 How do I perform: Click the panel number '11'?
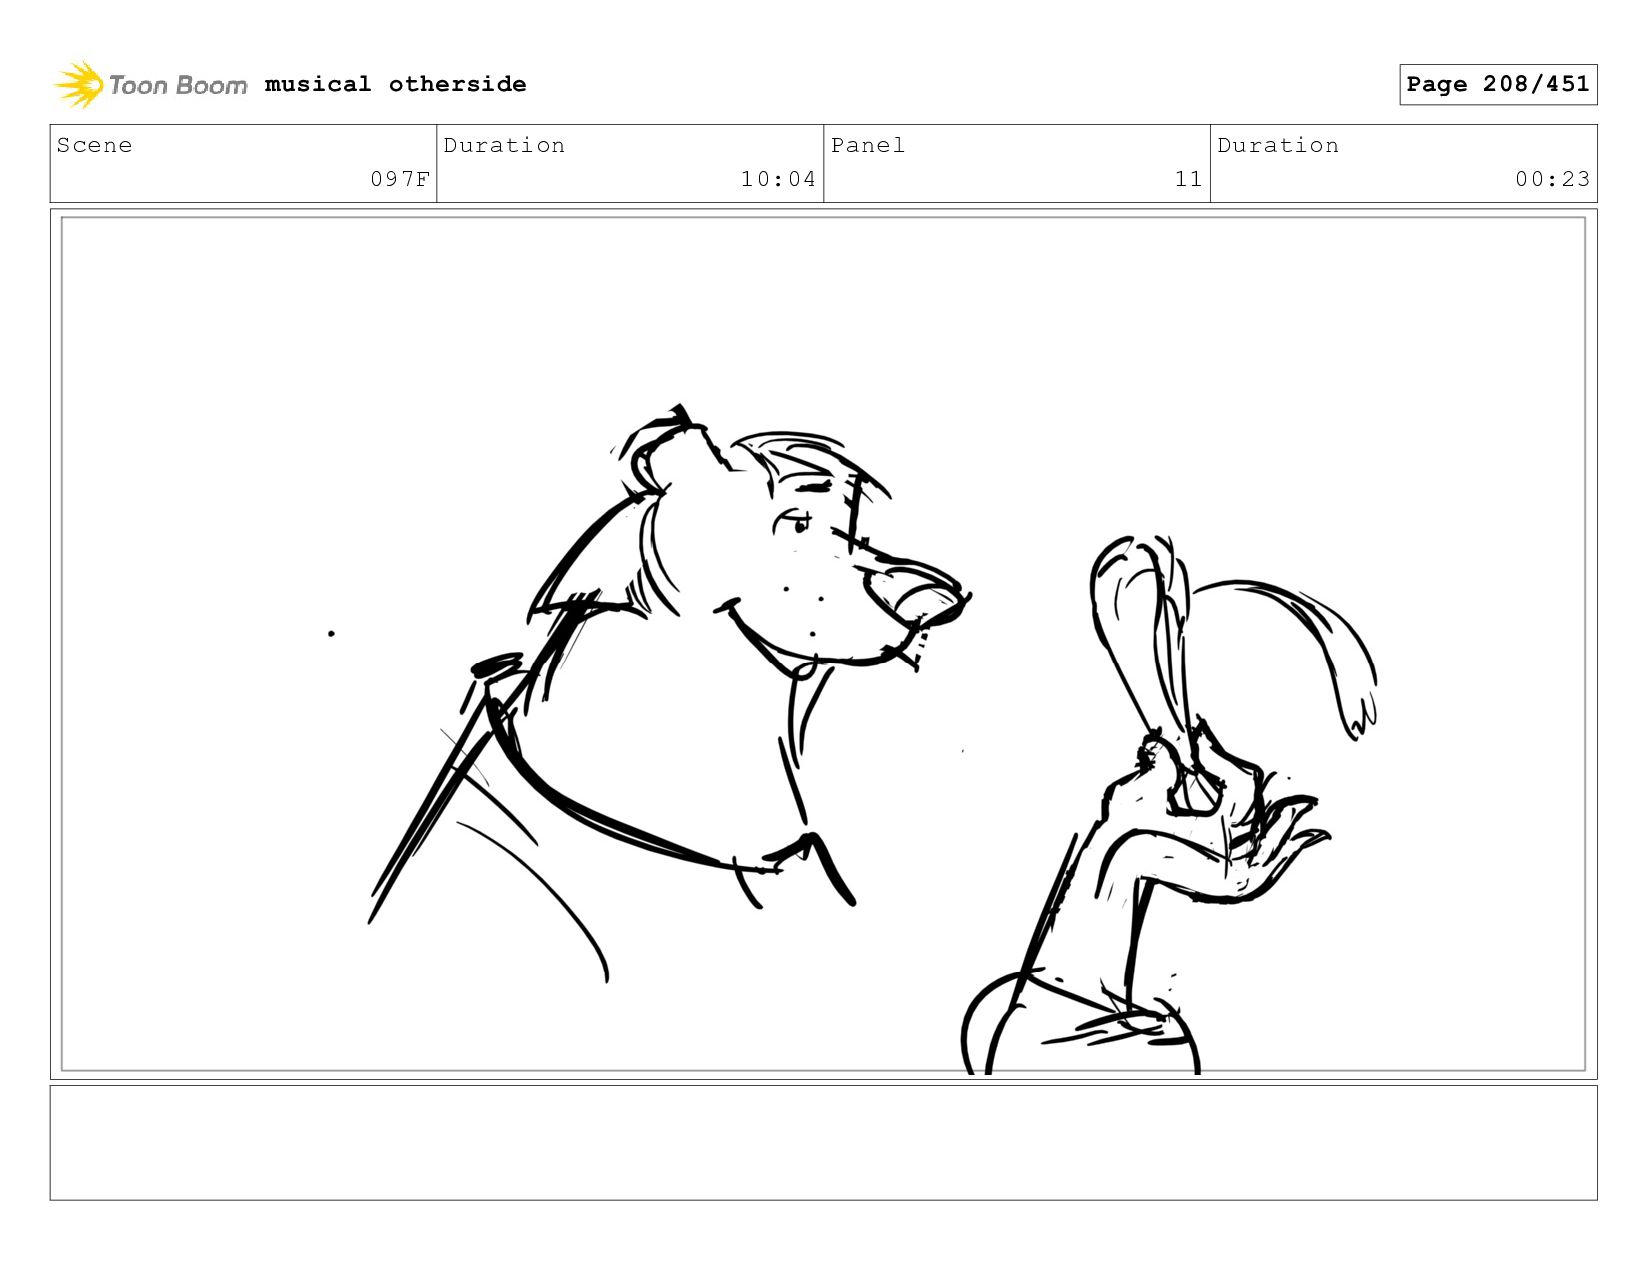[1188, 179]
